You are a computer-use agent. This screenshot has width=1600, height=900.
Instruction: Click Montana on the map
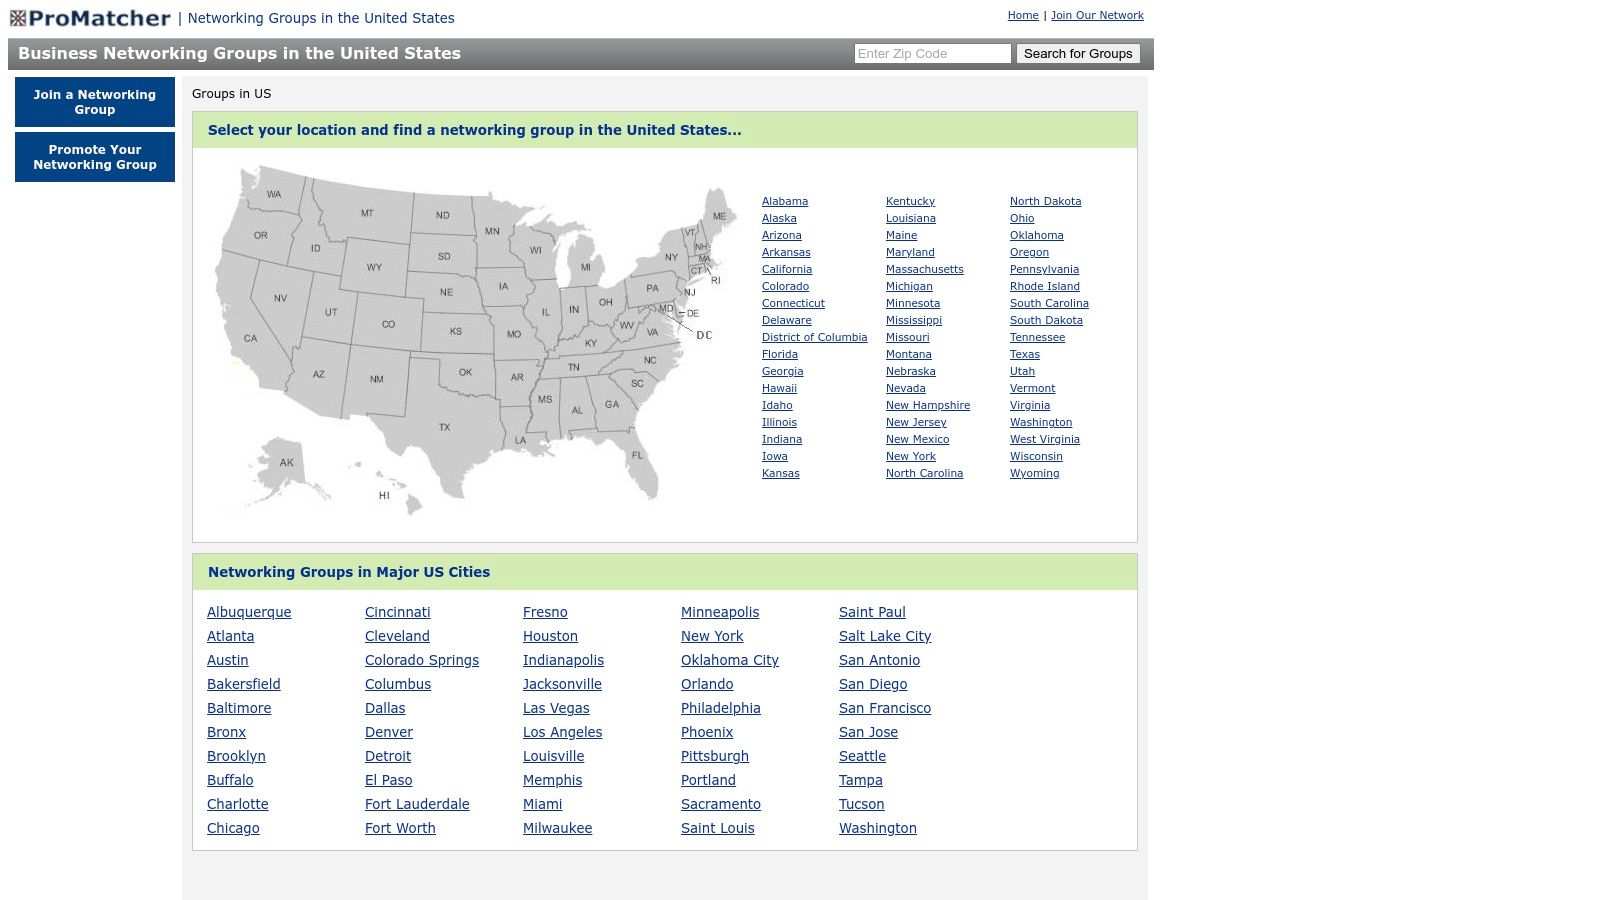(367, 213)
